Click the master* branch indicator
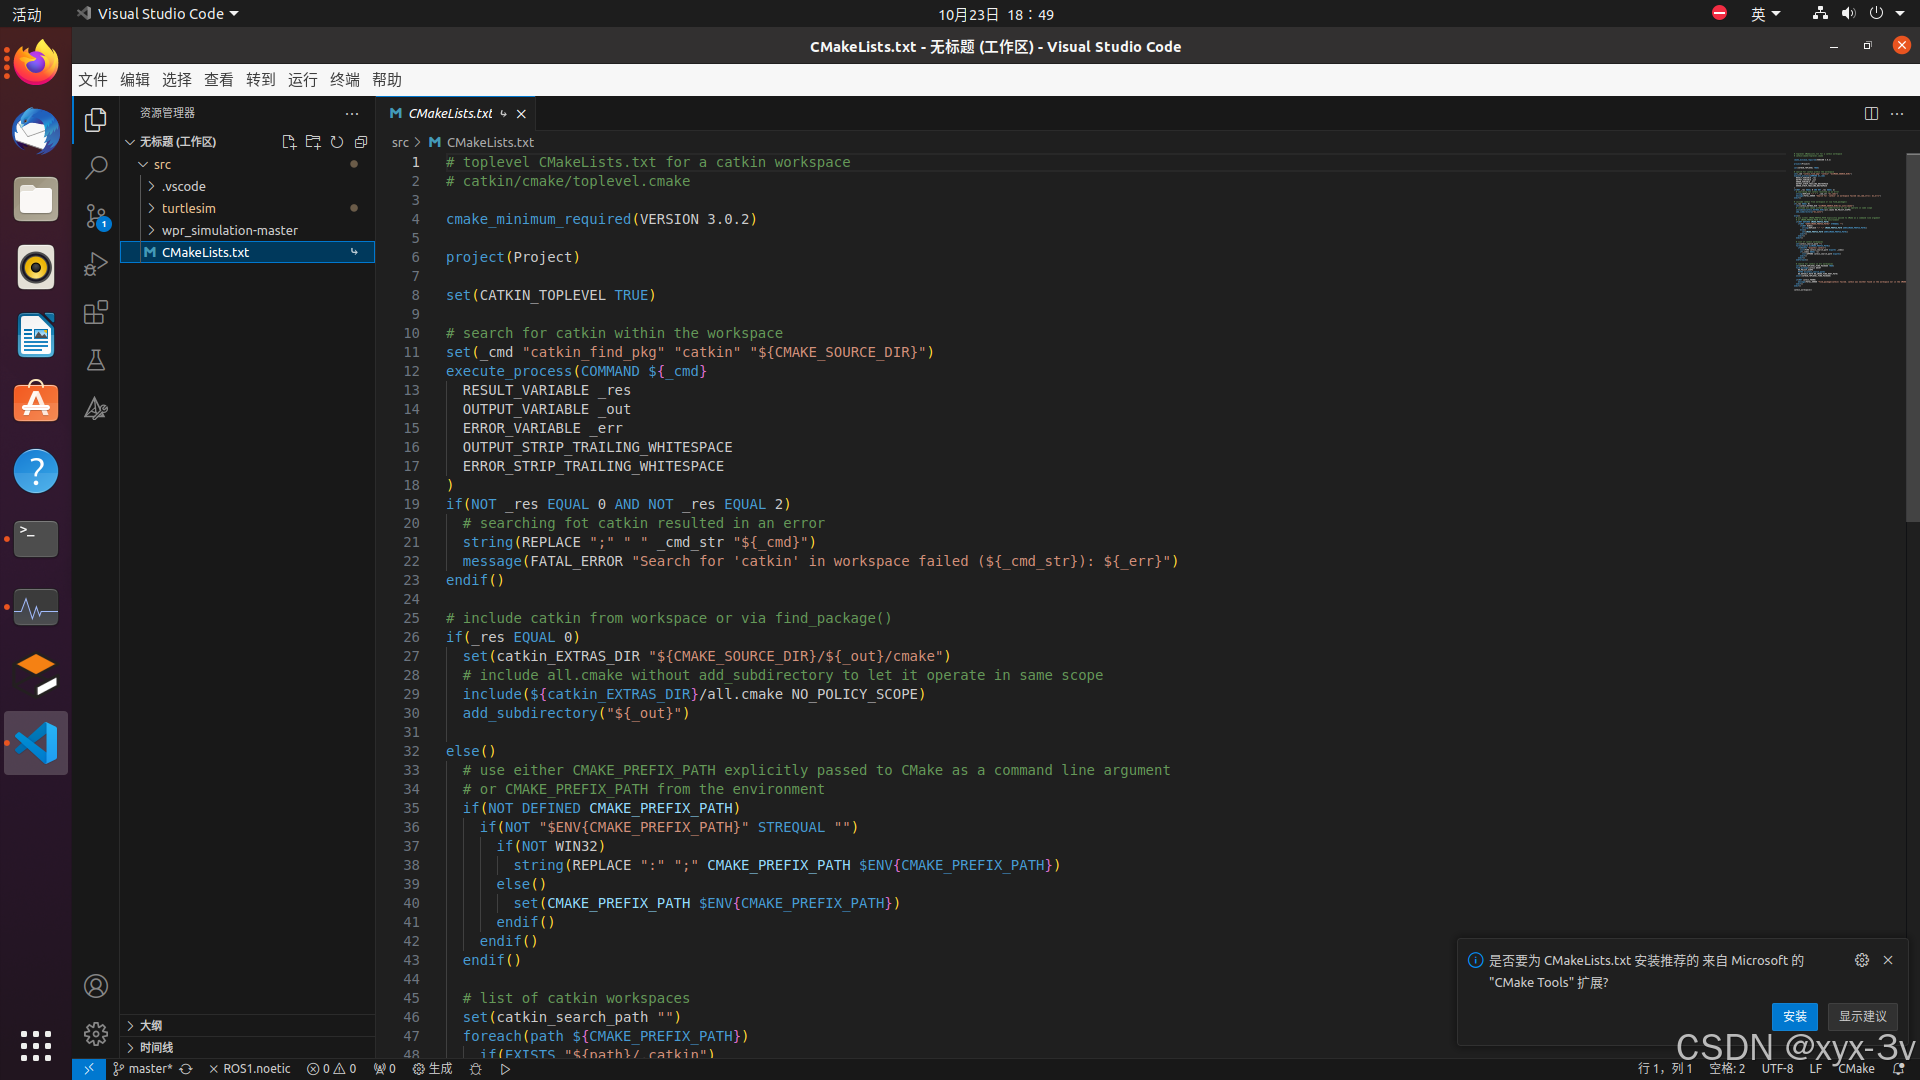 [144, 1069]
